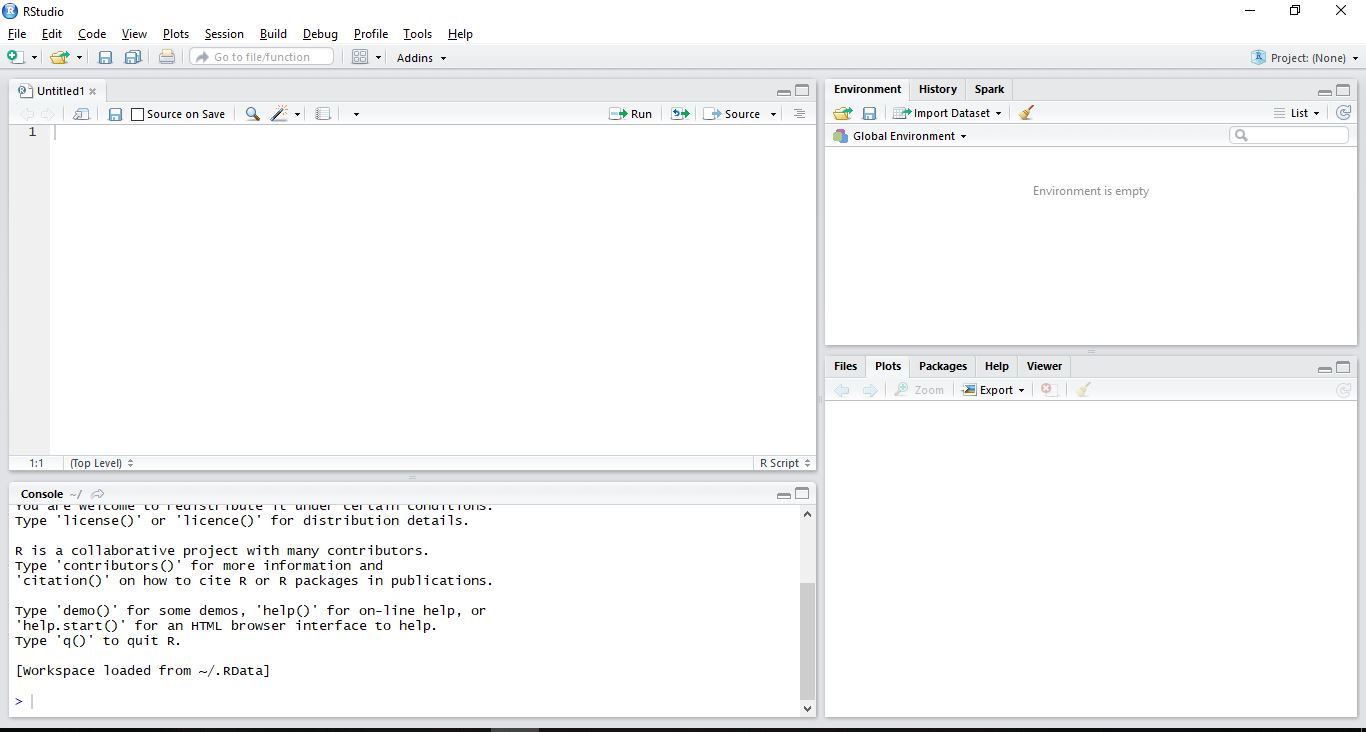
Task: Open find and replace magnifier in editor
Action: (252, 114)
